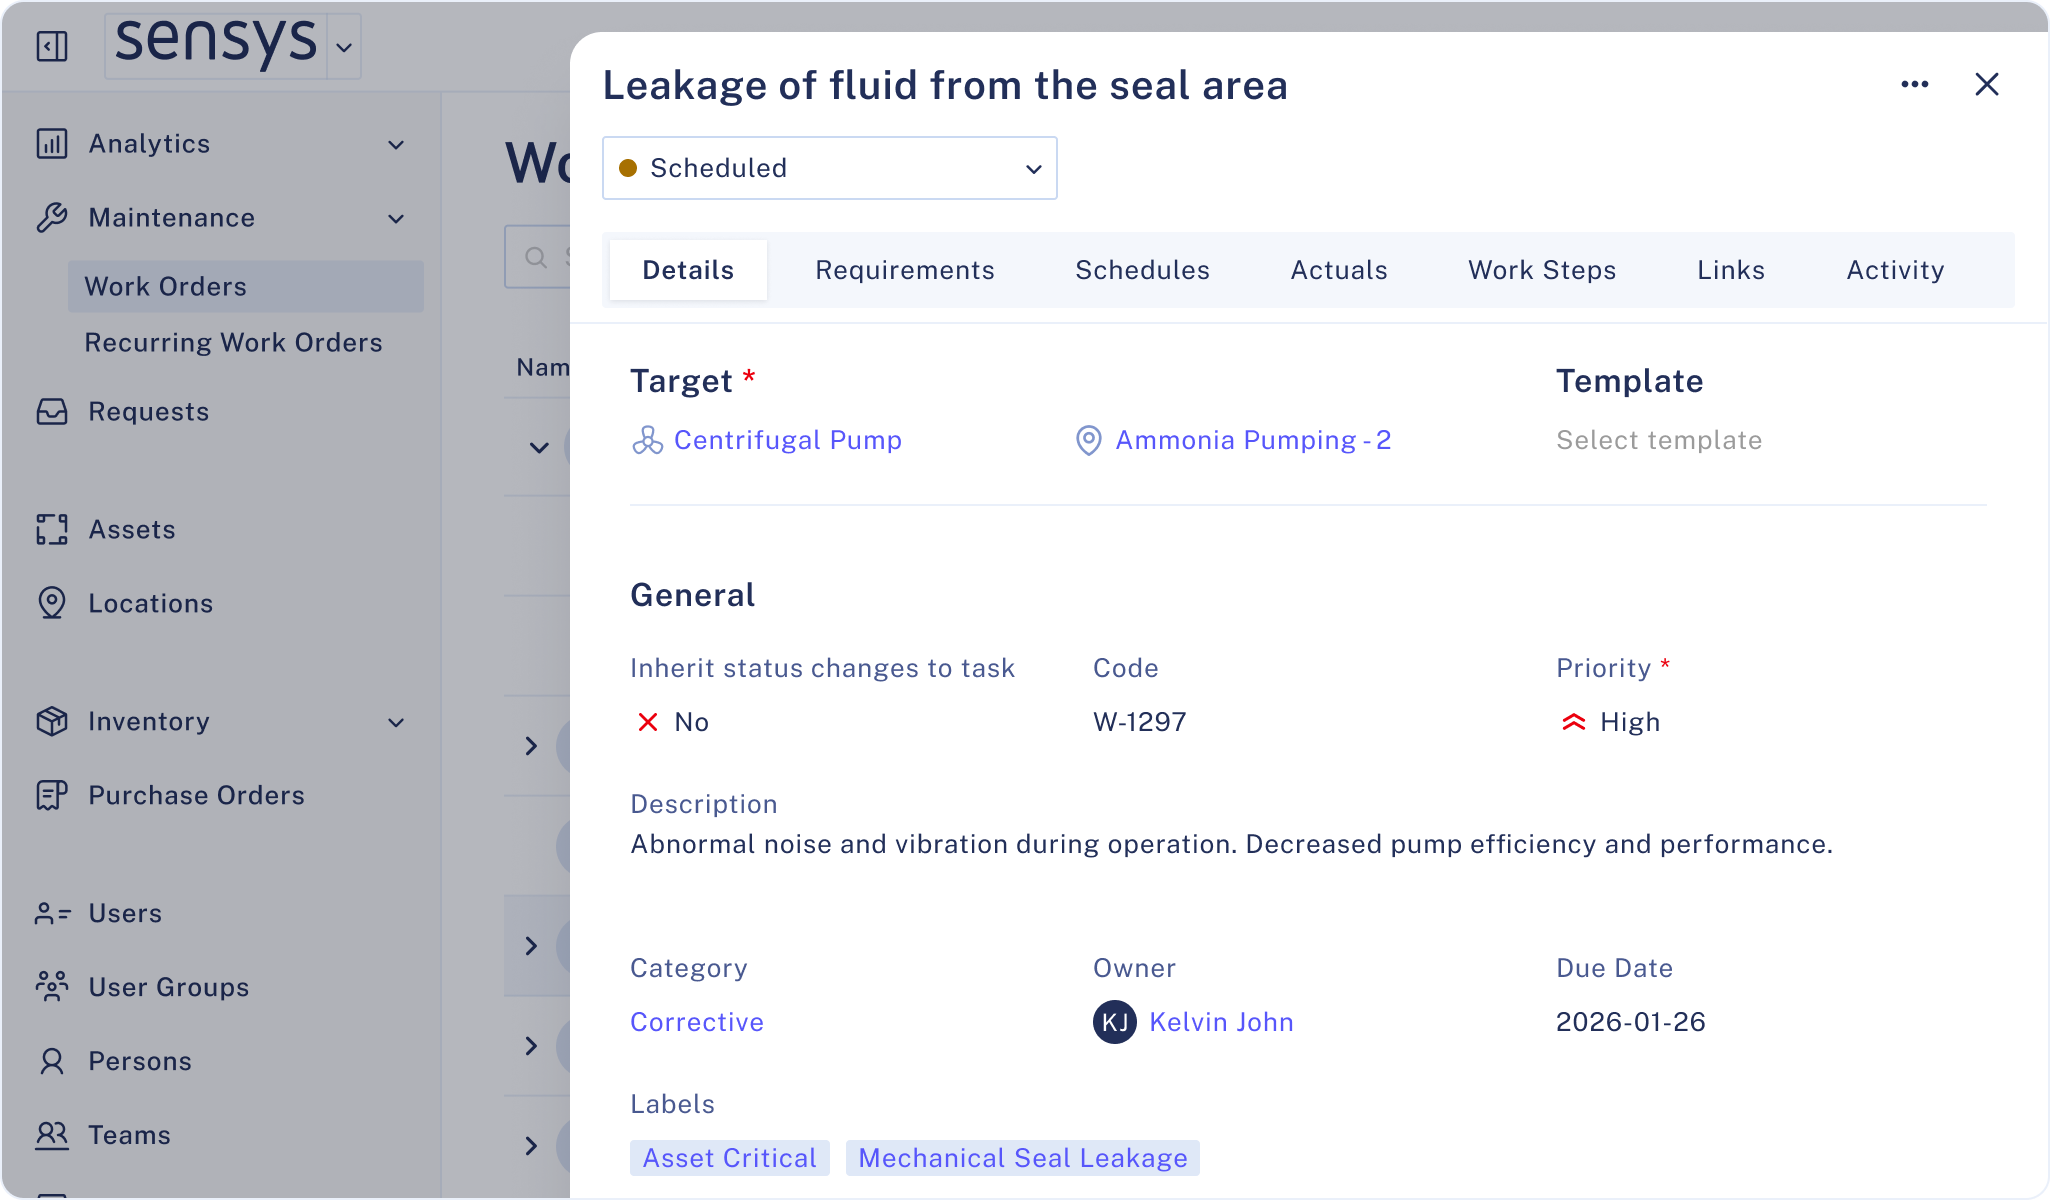The height and width of the screenshot is (1200, 2050).
Task: Open the Ammonia Pumping - 2 location link
Action: pos(1252,440)
